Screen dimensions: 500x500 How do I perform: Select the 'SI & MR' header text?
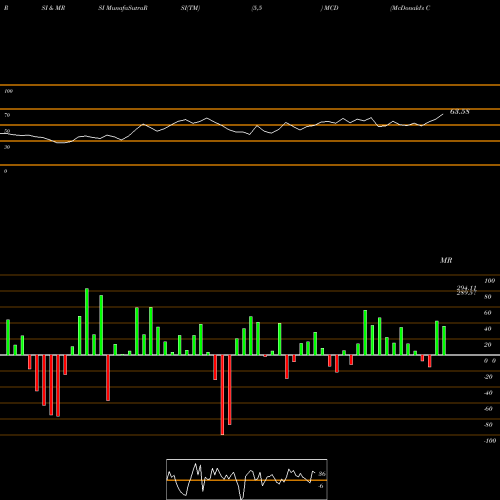pos(53,8)
